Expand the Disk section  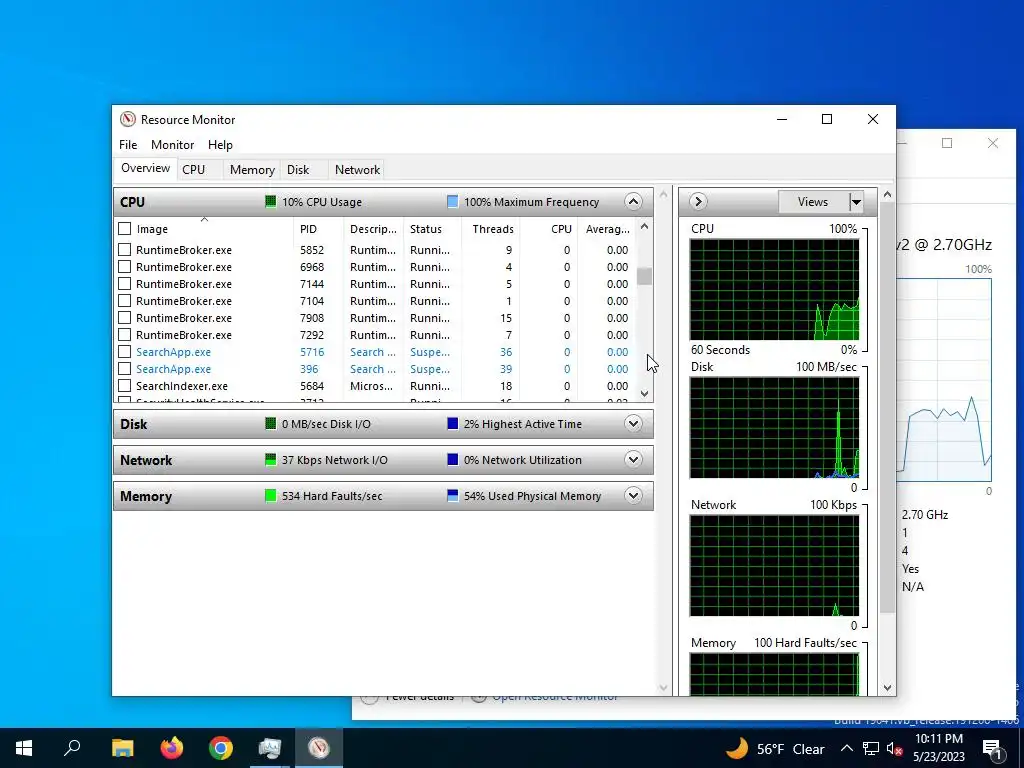633,424
